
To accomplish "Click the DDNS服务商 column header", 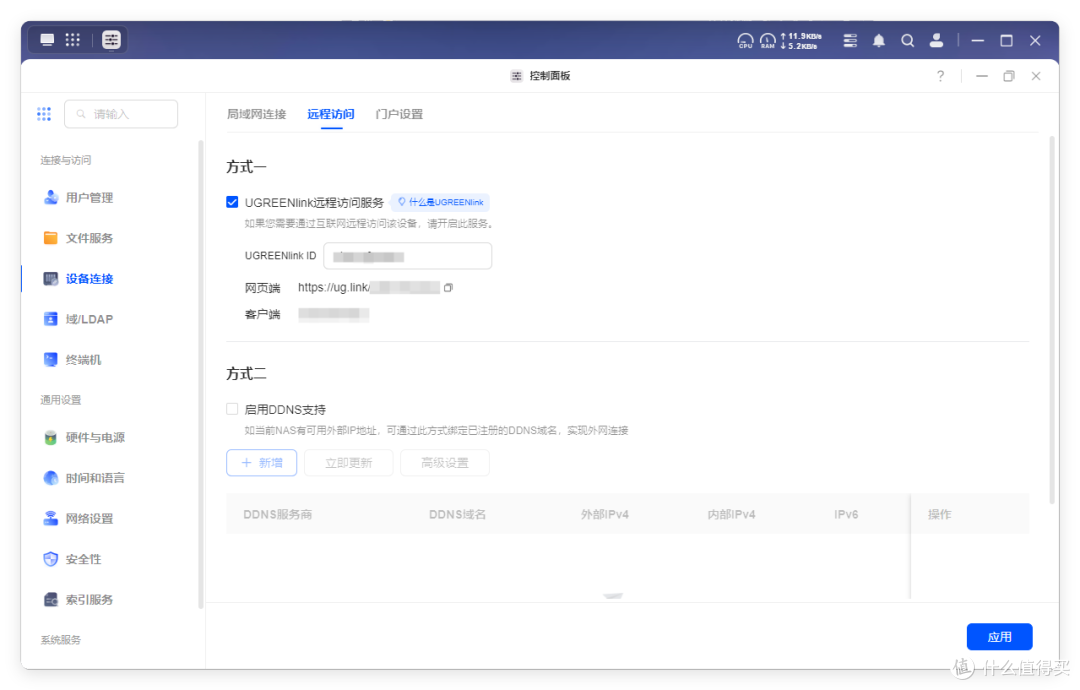I will click(278, 514).
